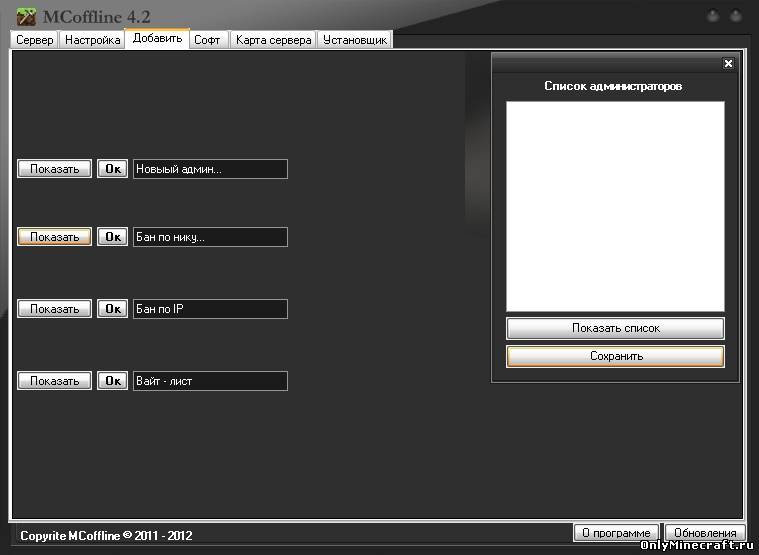Show the Бан по IP list
The image size is (759, 555).
[55, 309]
